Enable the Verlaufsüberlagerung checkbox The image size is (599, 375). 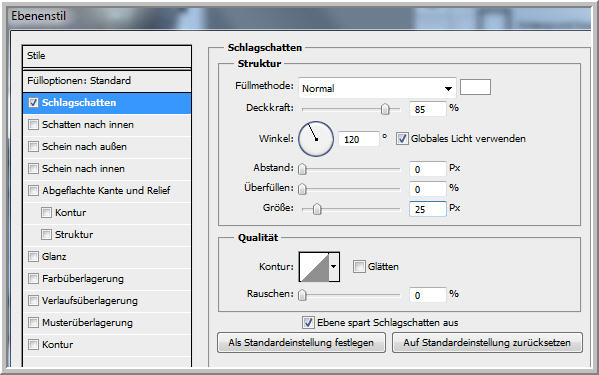pos(33,301)
